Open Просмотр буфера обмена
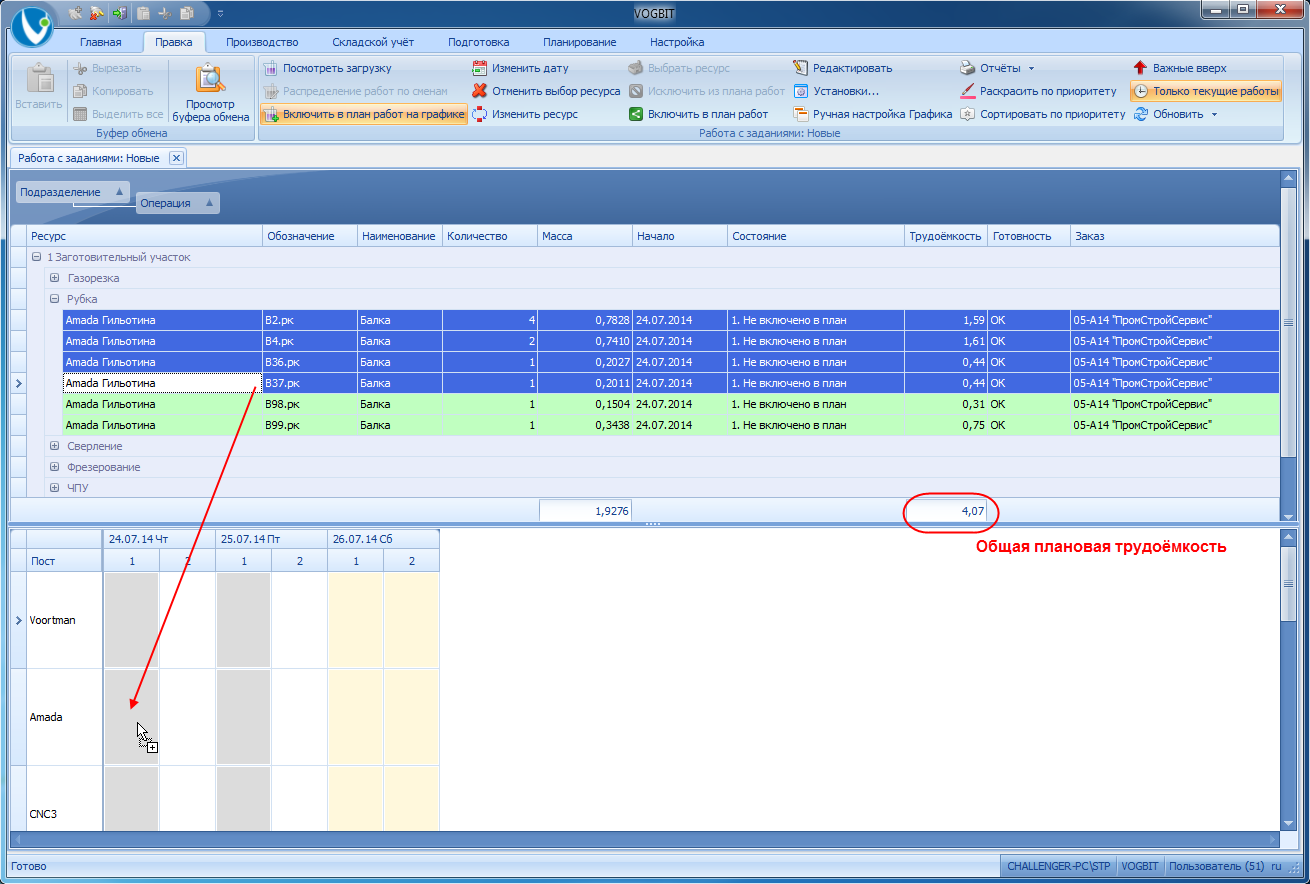 211,92
